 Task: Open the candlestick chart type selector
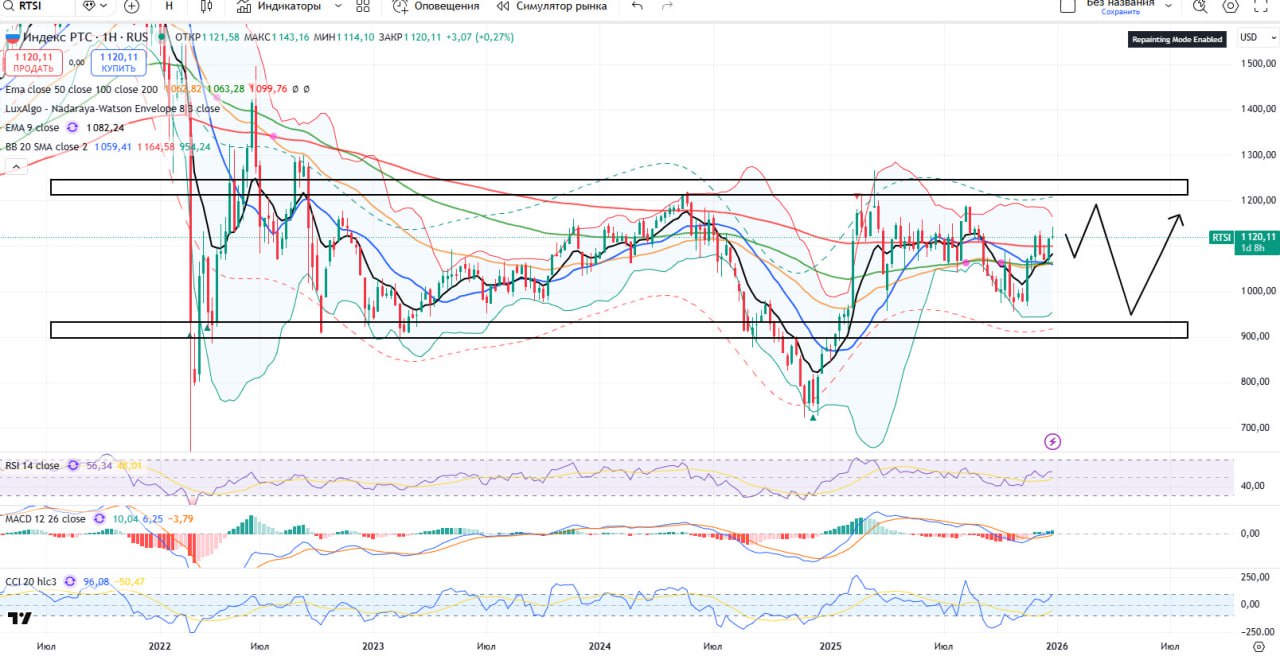click(207, 6)
